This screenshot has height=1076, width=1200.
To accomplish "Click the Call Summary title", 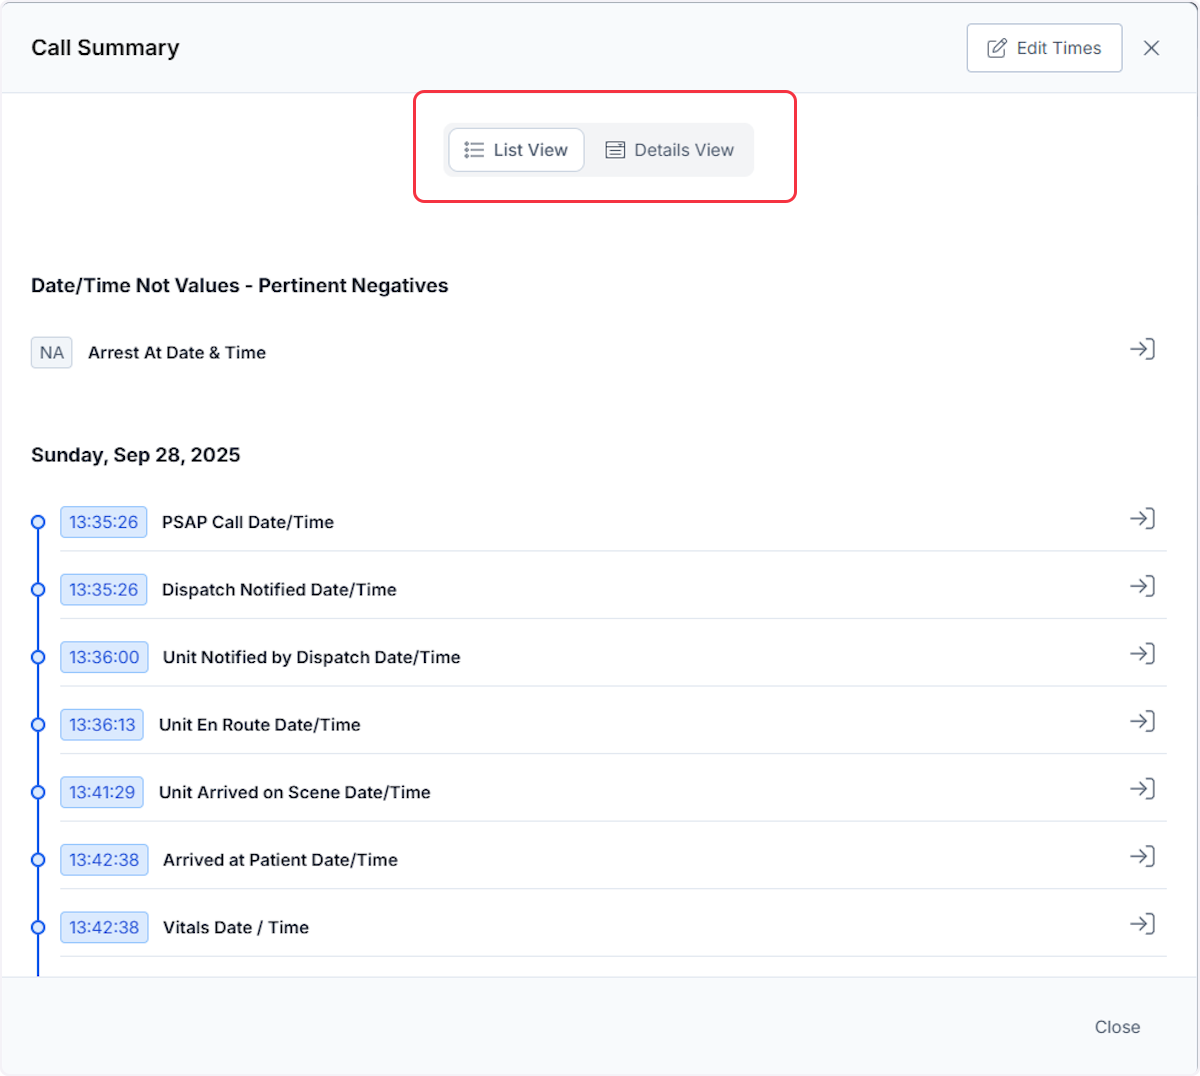I will pyautogui.click(x=105, y=48).
